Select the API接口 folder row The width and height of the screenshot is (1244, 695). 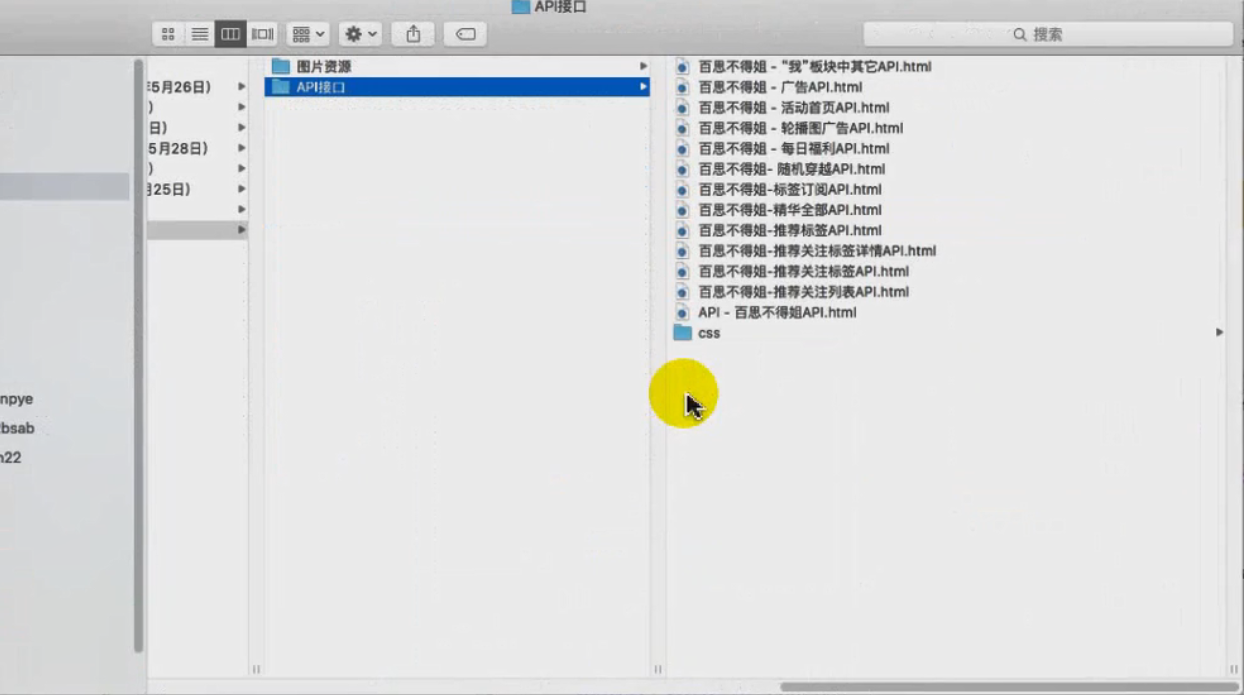[x=457, y=87]
